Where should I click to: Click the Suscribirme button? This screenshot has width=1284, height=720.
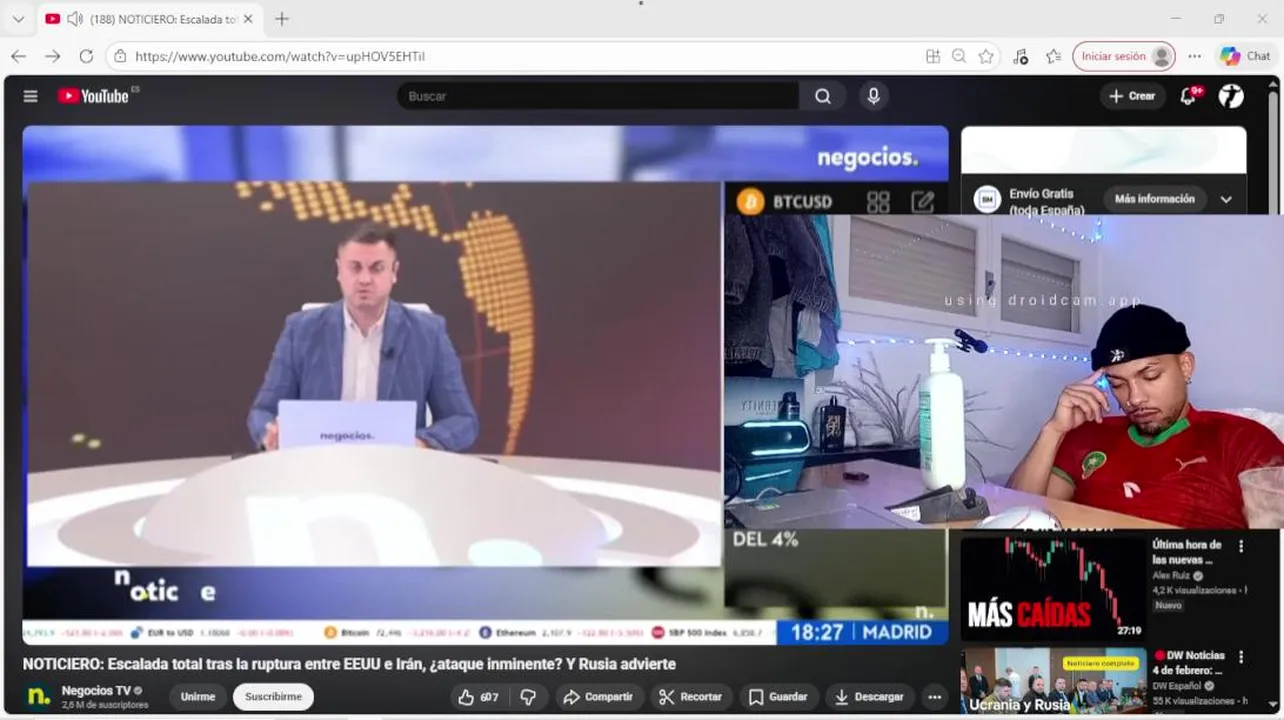(273, 697)
